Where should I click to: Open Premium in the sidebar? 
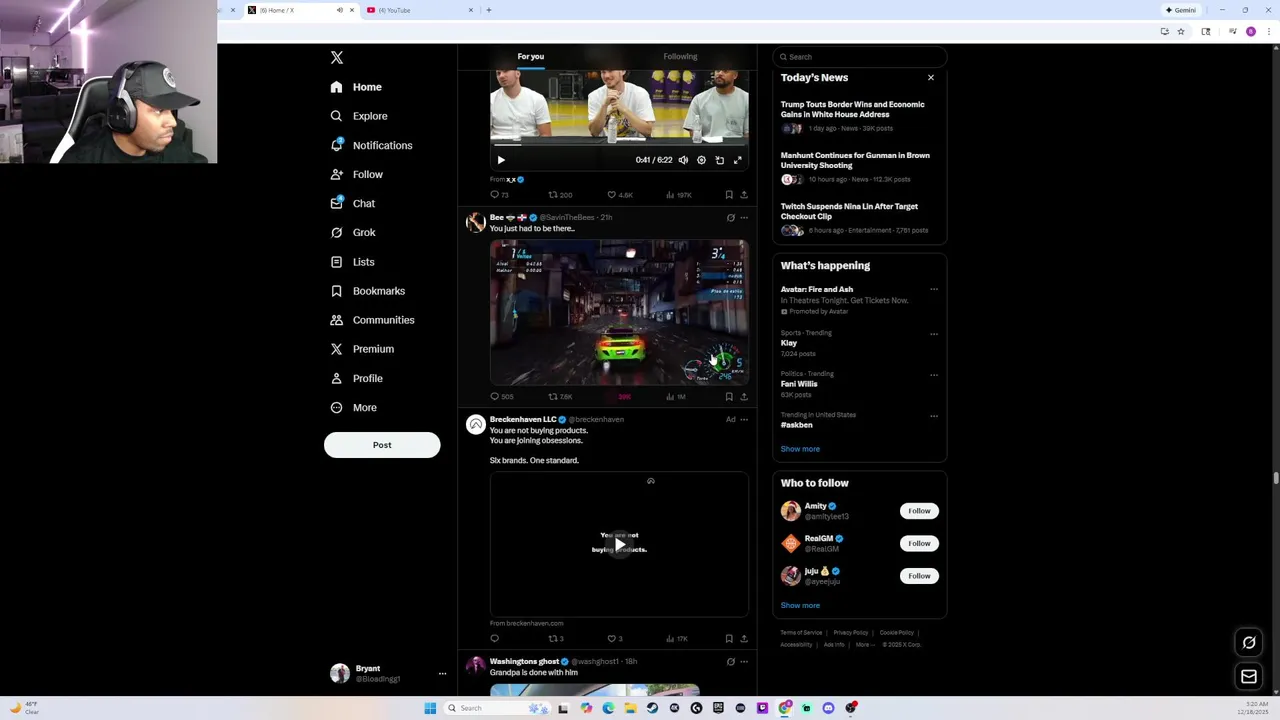(x=362, y=349)
